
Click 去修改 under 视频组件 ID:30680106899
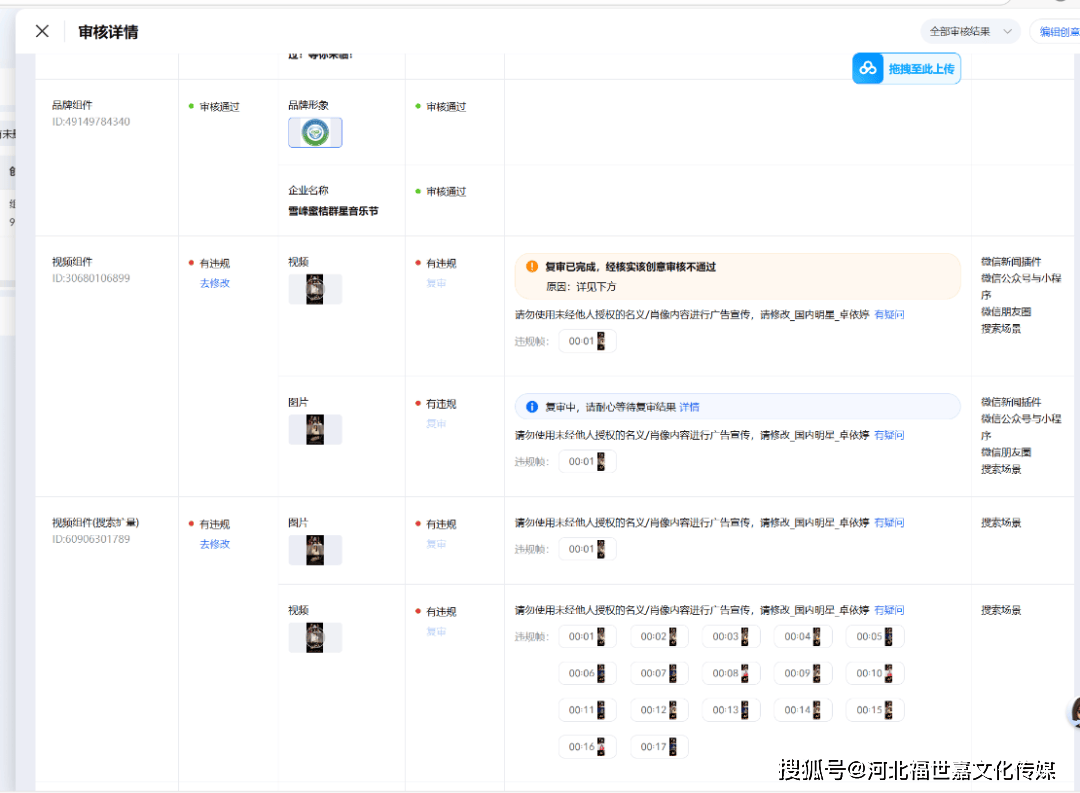(x=214, y=283)
